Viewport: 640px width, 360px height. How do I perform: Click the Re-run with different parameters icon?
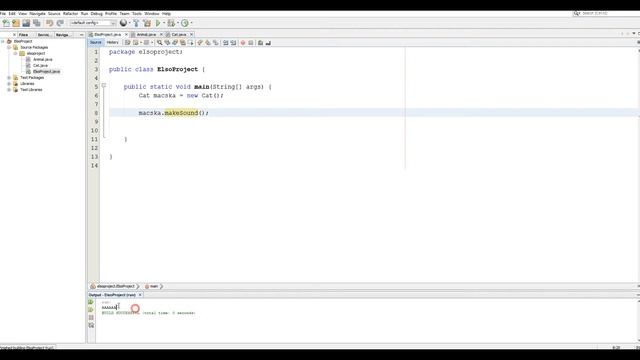[91, 310]
